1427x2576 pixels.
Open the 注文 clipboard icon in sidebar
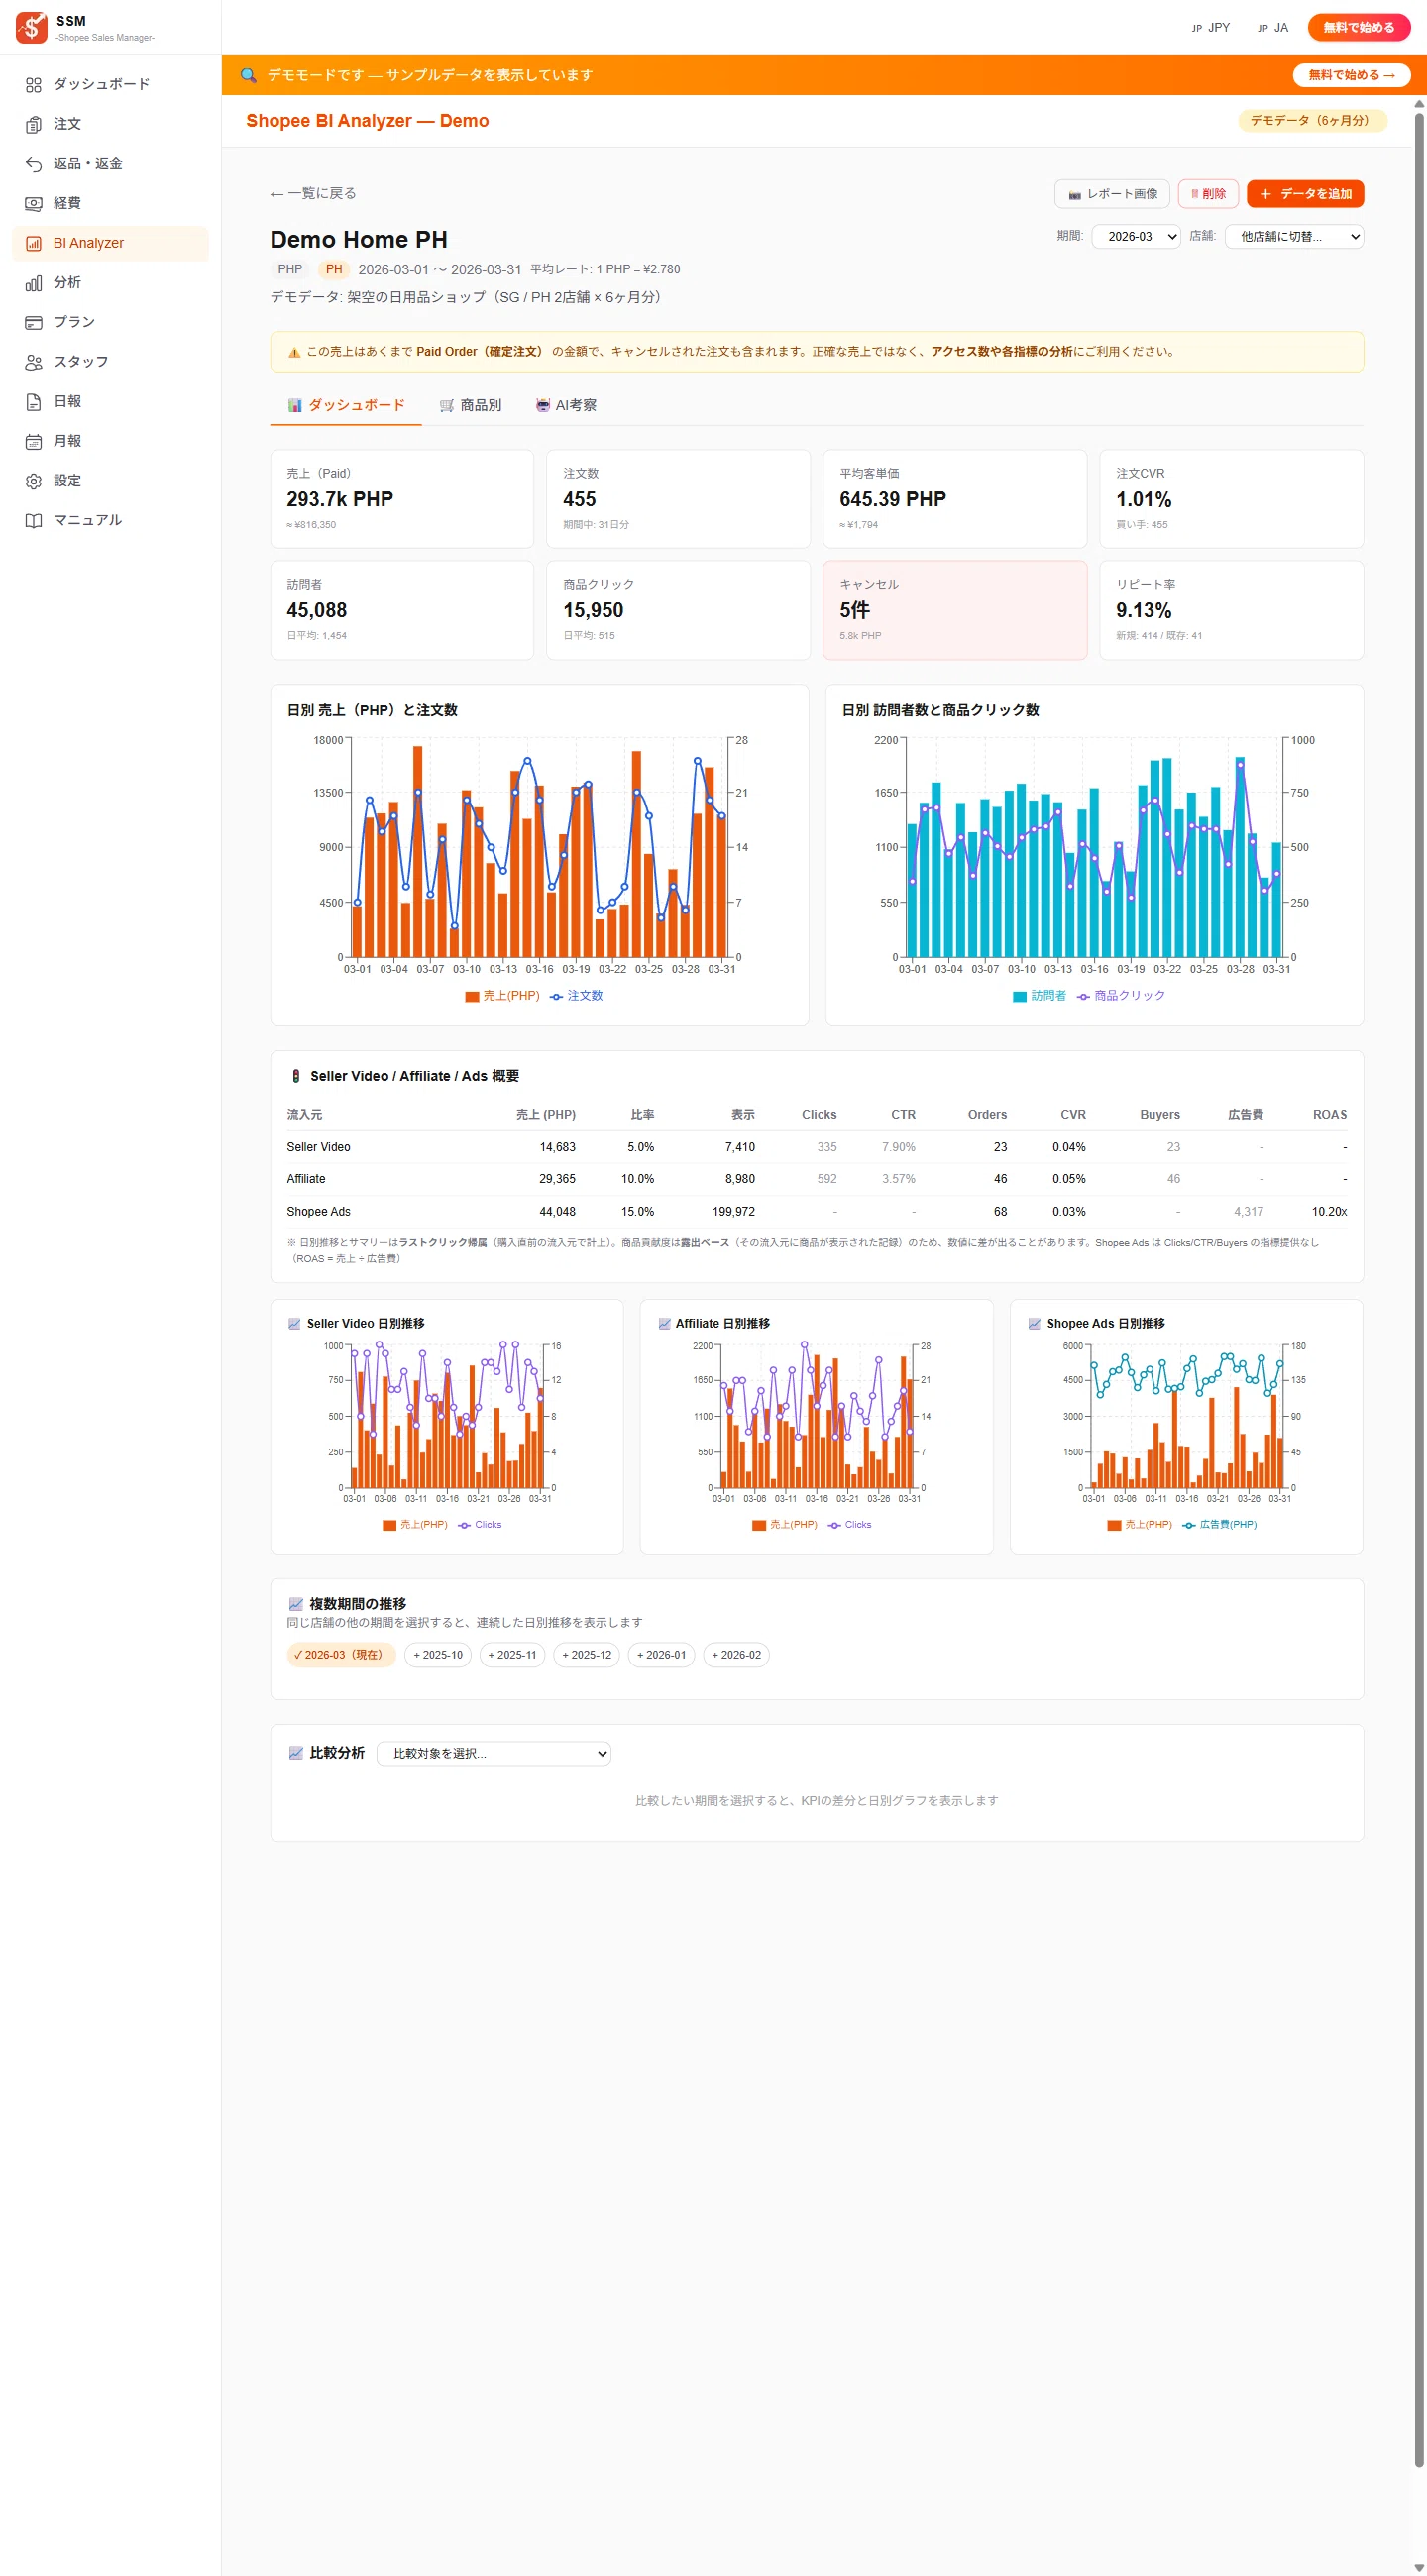coord(34,125)
